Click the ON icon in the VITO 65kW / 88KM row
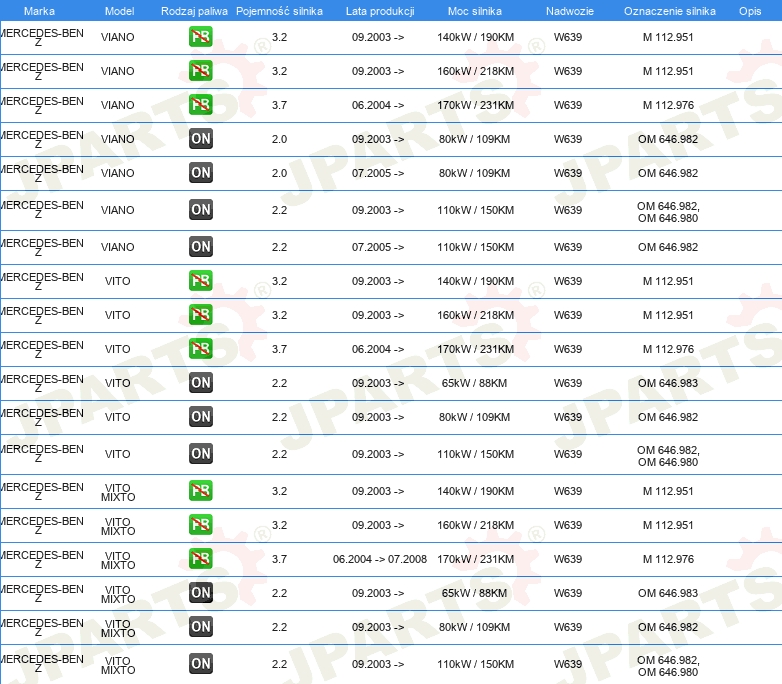 (200, 383)
